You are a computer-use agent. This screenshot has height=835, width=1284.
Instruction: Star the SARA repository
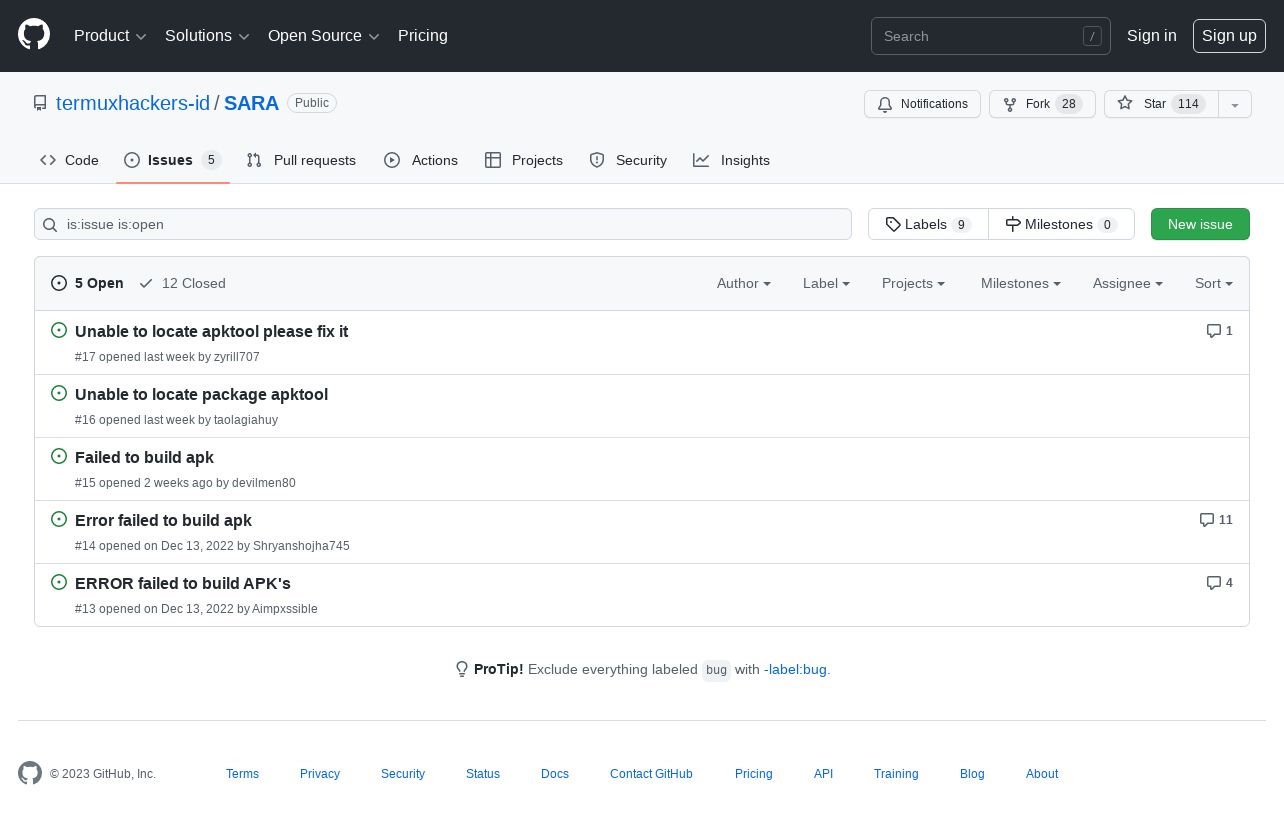tap(1161, 104)
